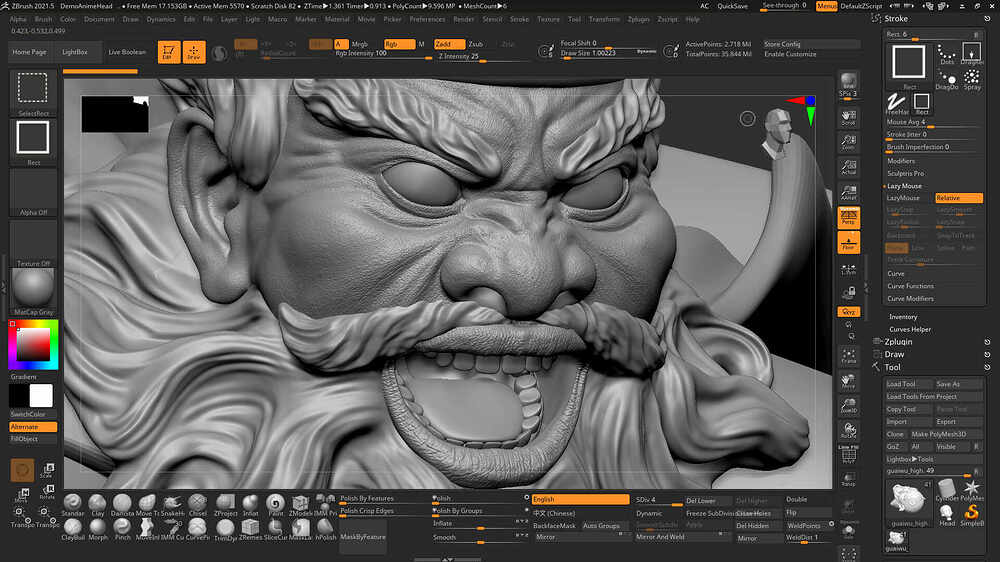
Task: Click the Zoom canvas icon
Action: coord(848,142)
